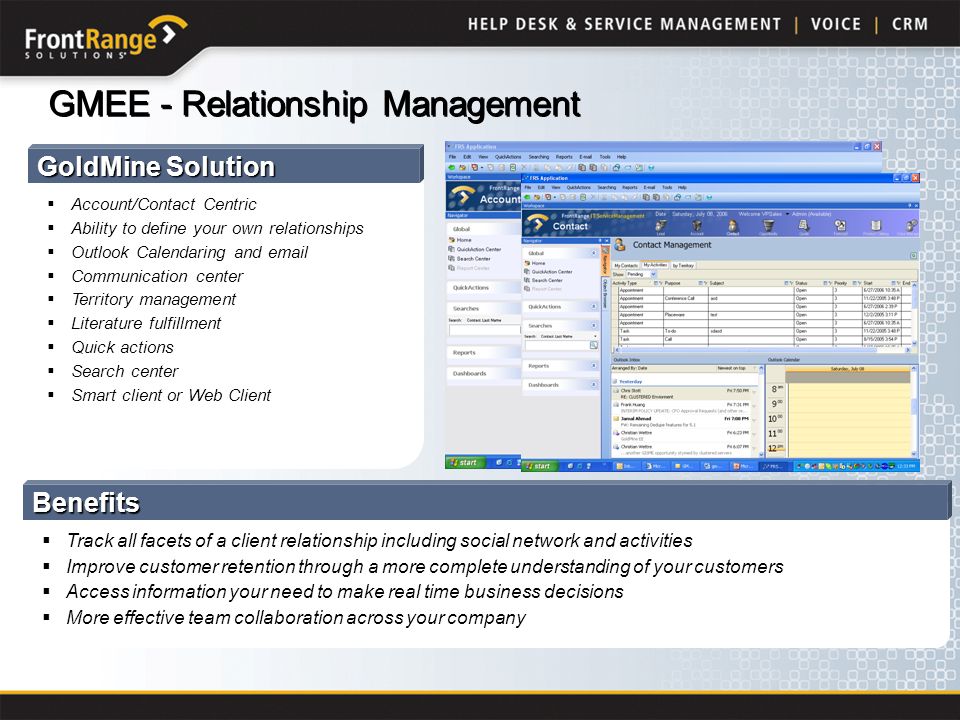
Task: Click the magnifier search button beside the search box
Action: click(593, 345)
